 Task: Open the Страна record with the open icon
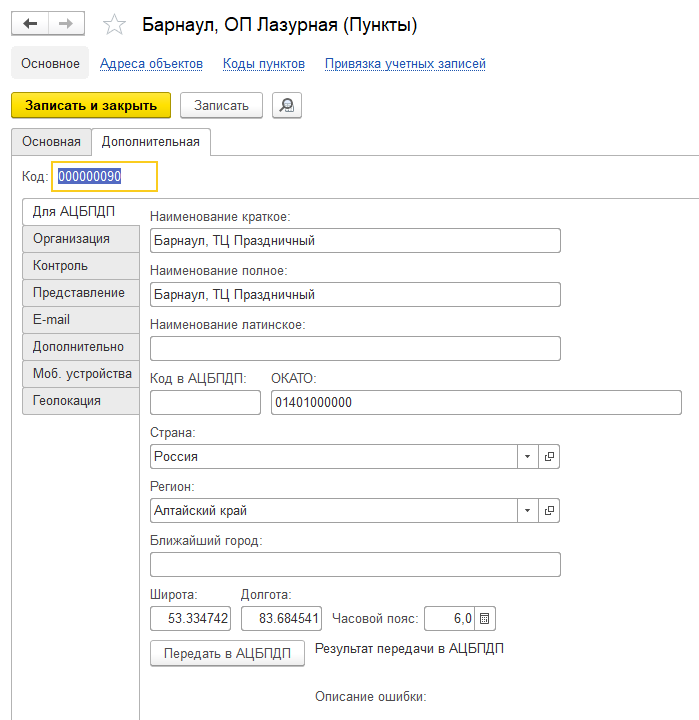549,456
